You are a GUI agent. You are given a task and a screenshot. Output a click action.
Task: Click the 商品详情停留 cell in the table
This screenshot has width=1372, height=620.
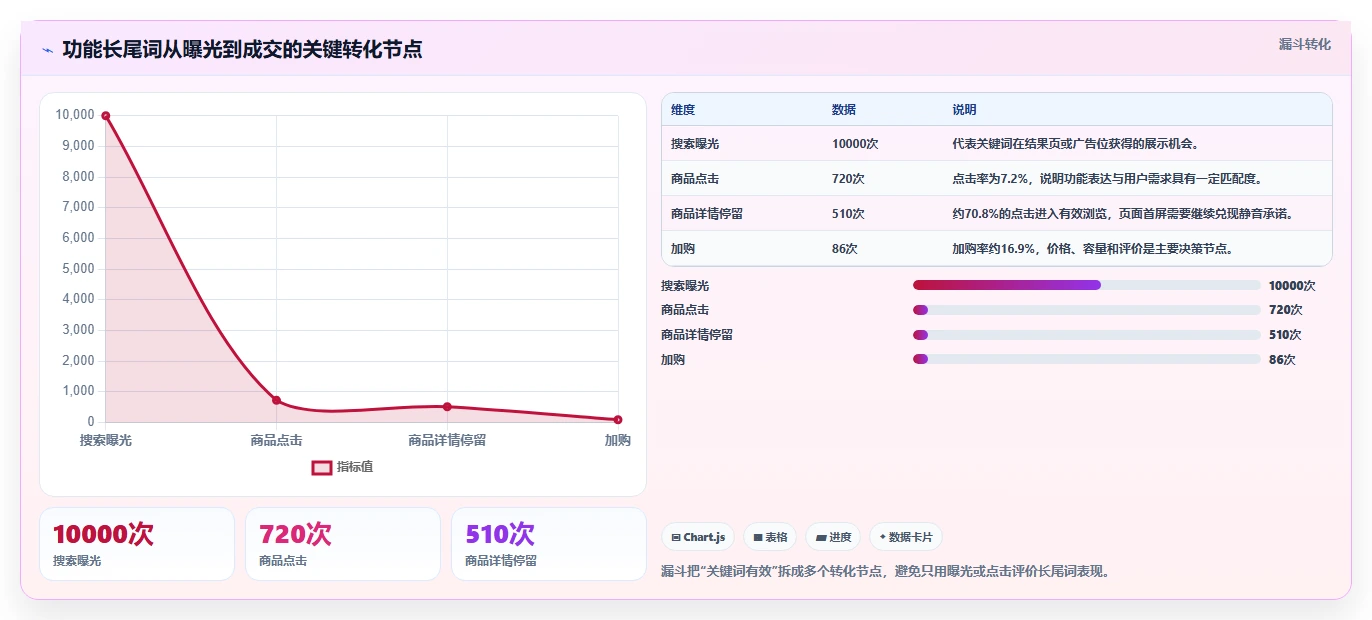[707, 214]
